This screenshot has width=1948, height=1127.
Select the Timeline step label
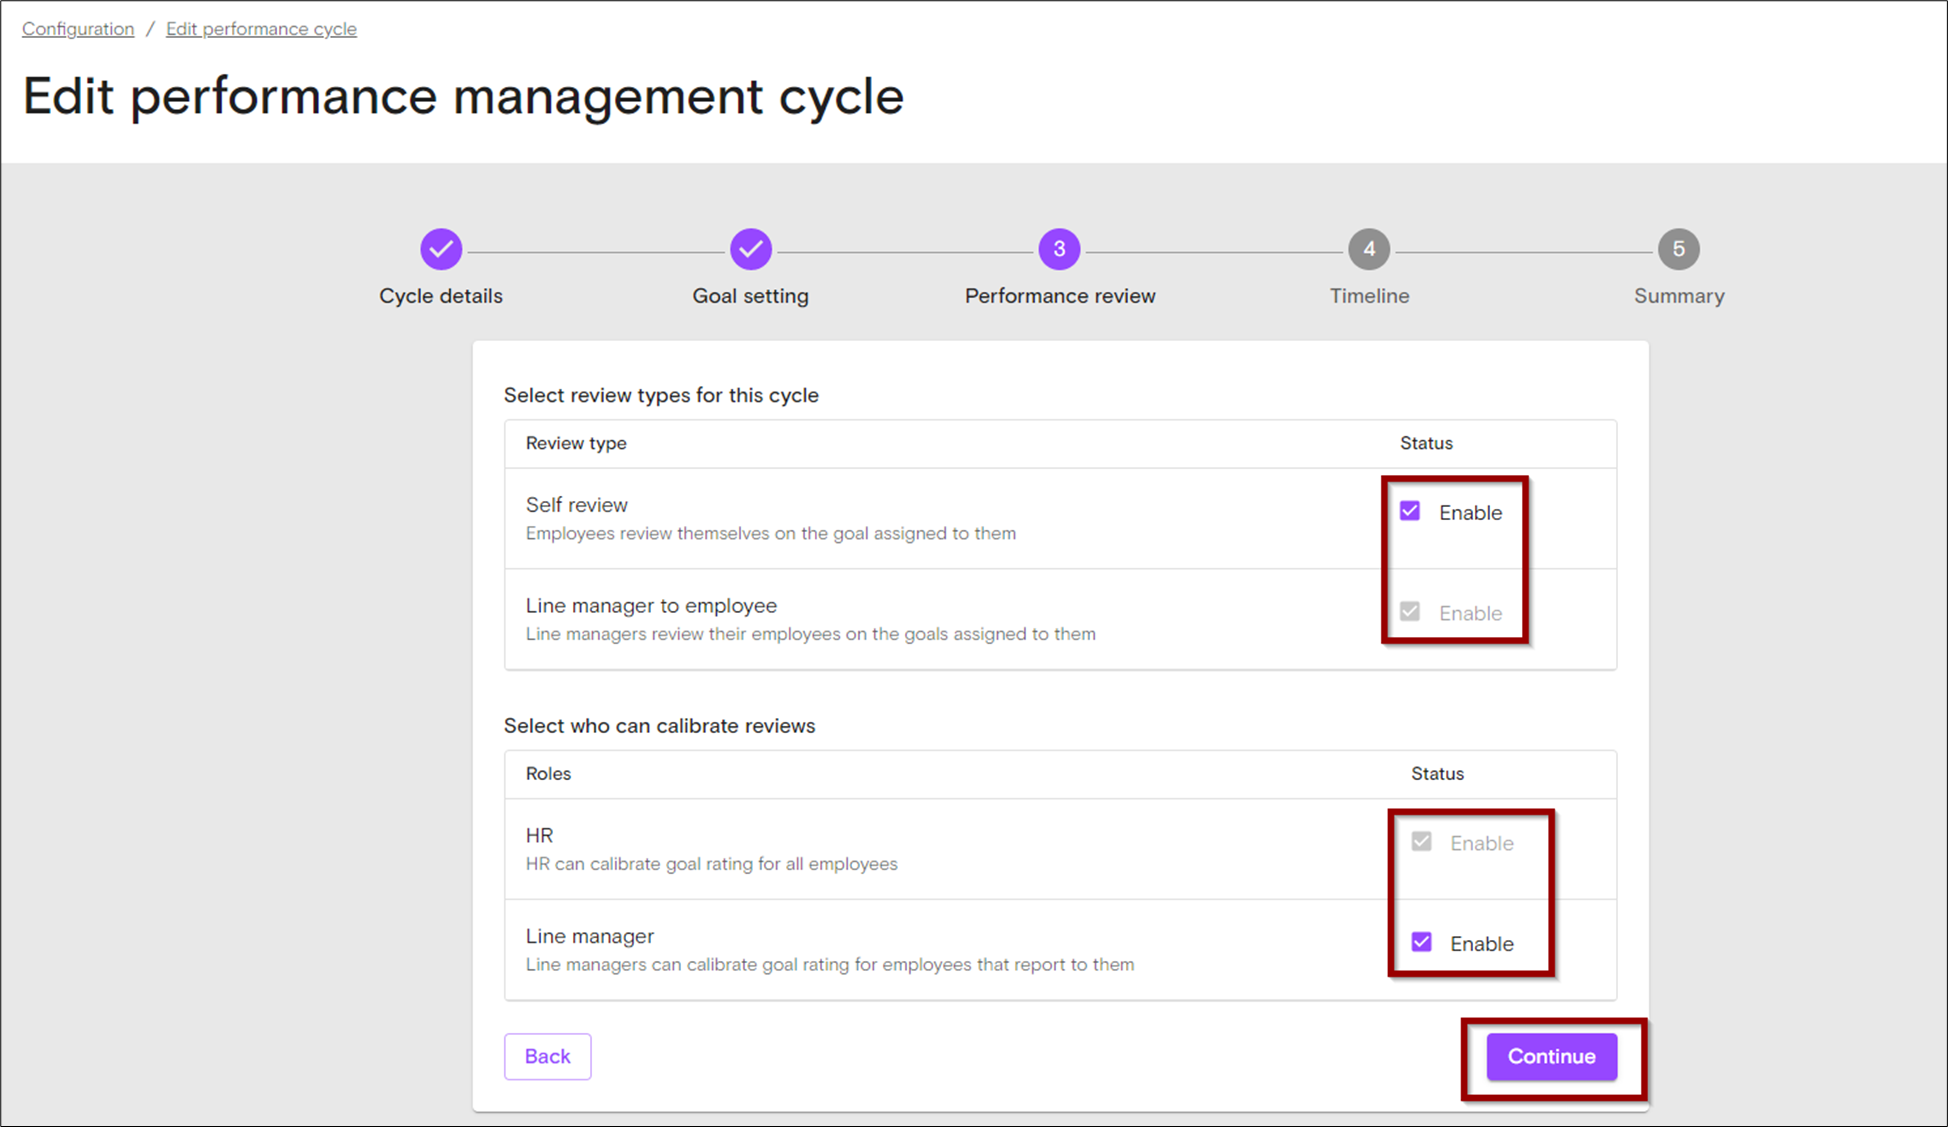(1369, 296)
